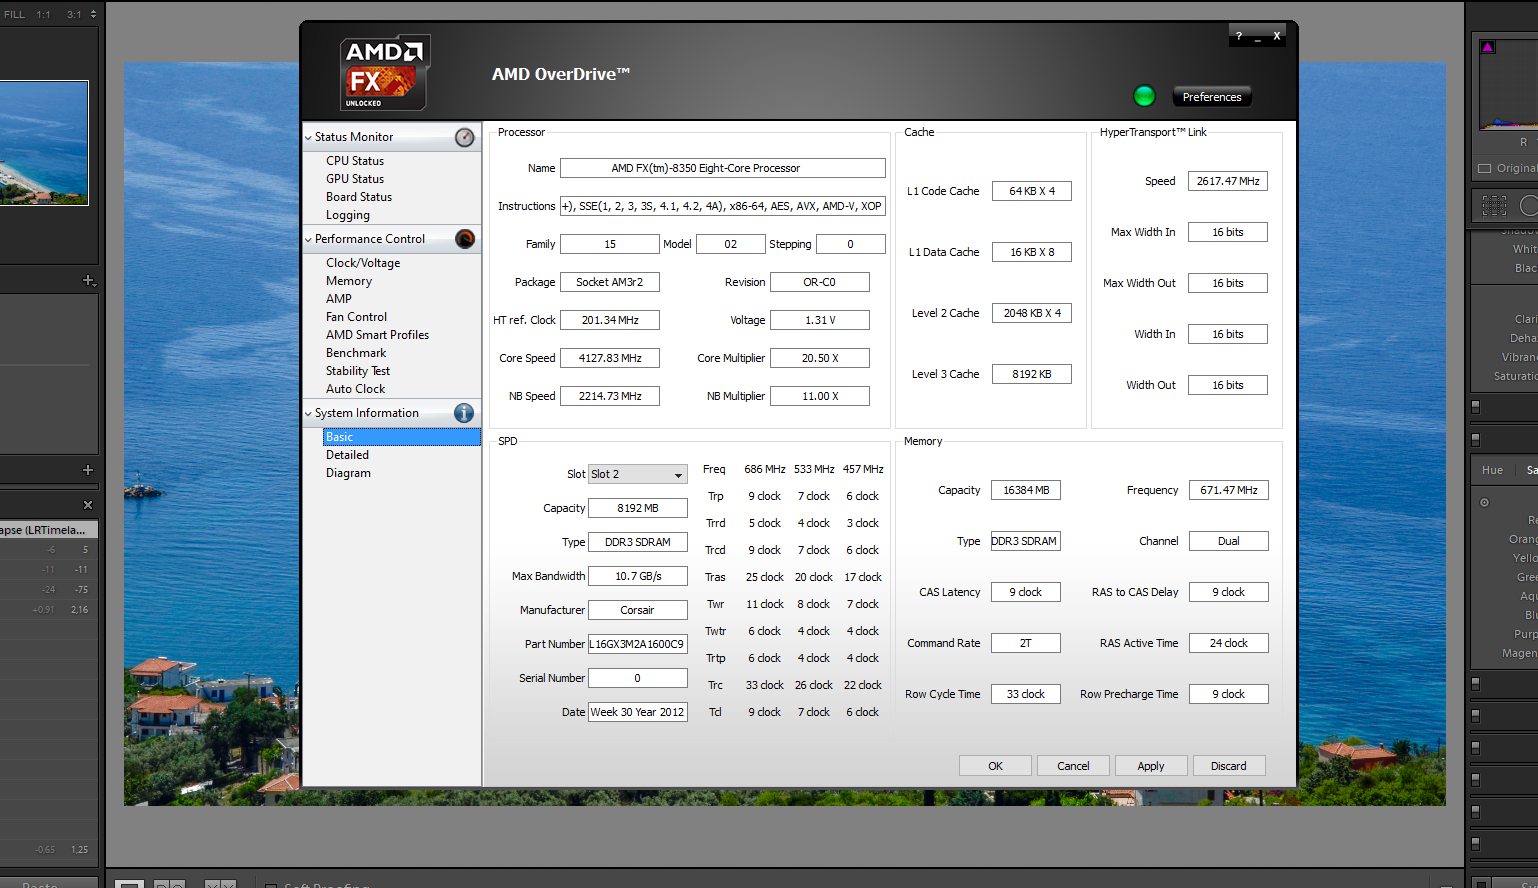This screenshot has width=1538, height=888.
Task: Click the processor Name field
Action: (x=722, y=168)
